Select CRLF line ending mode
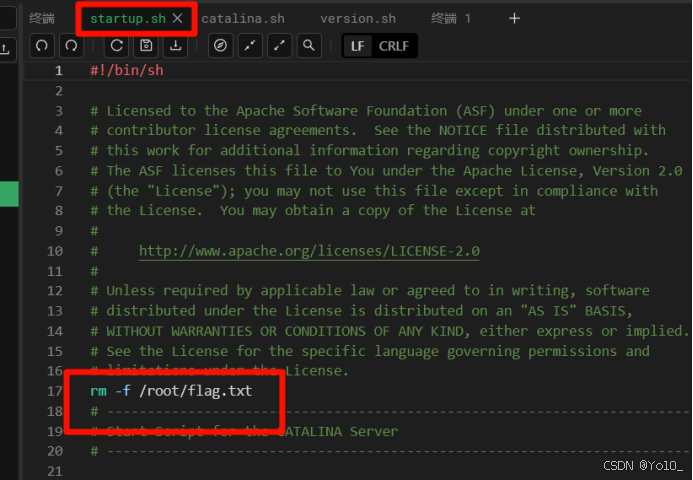Screen dimensions: 693x480 [x=394, y=46]
